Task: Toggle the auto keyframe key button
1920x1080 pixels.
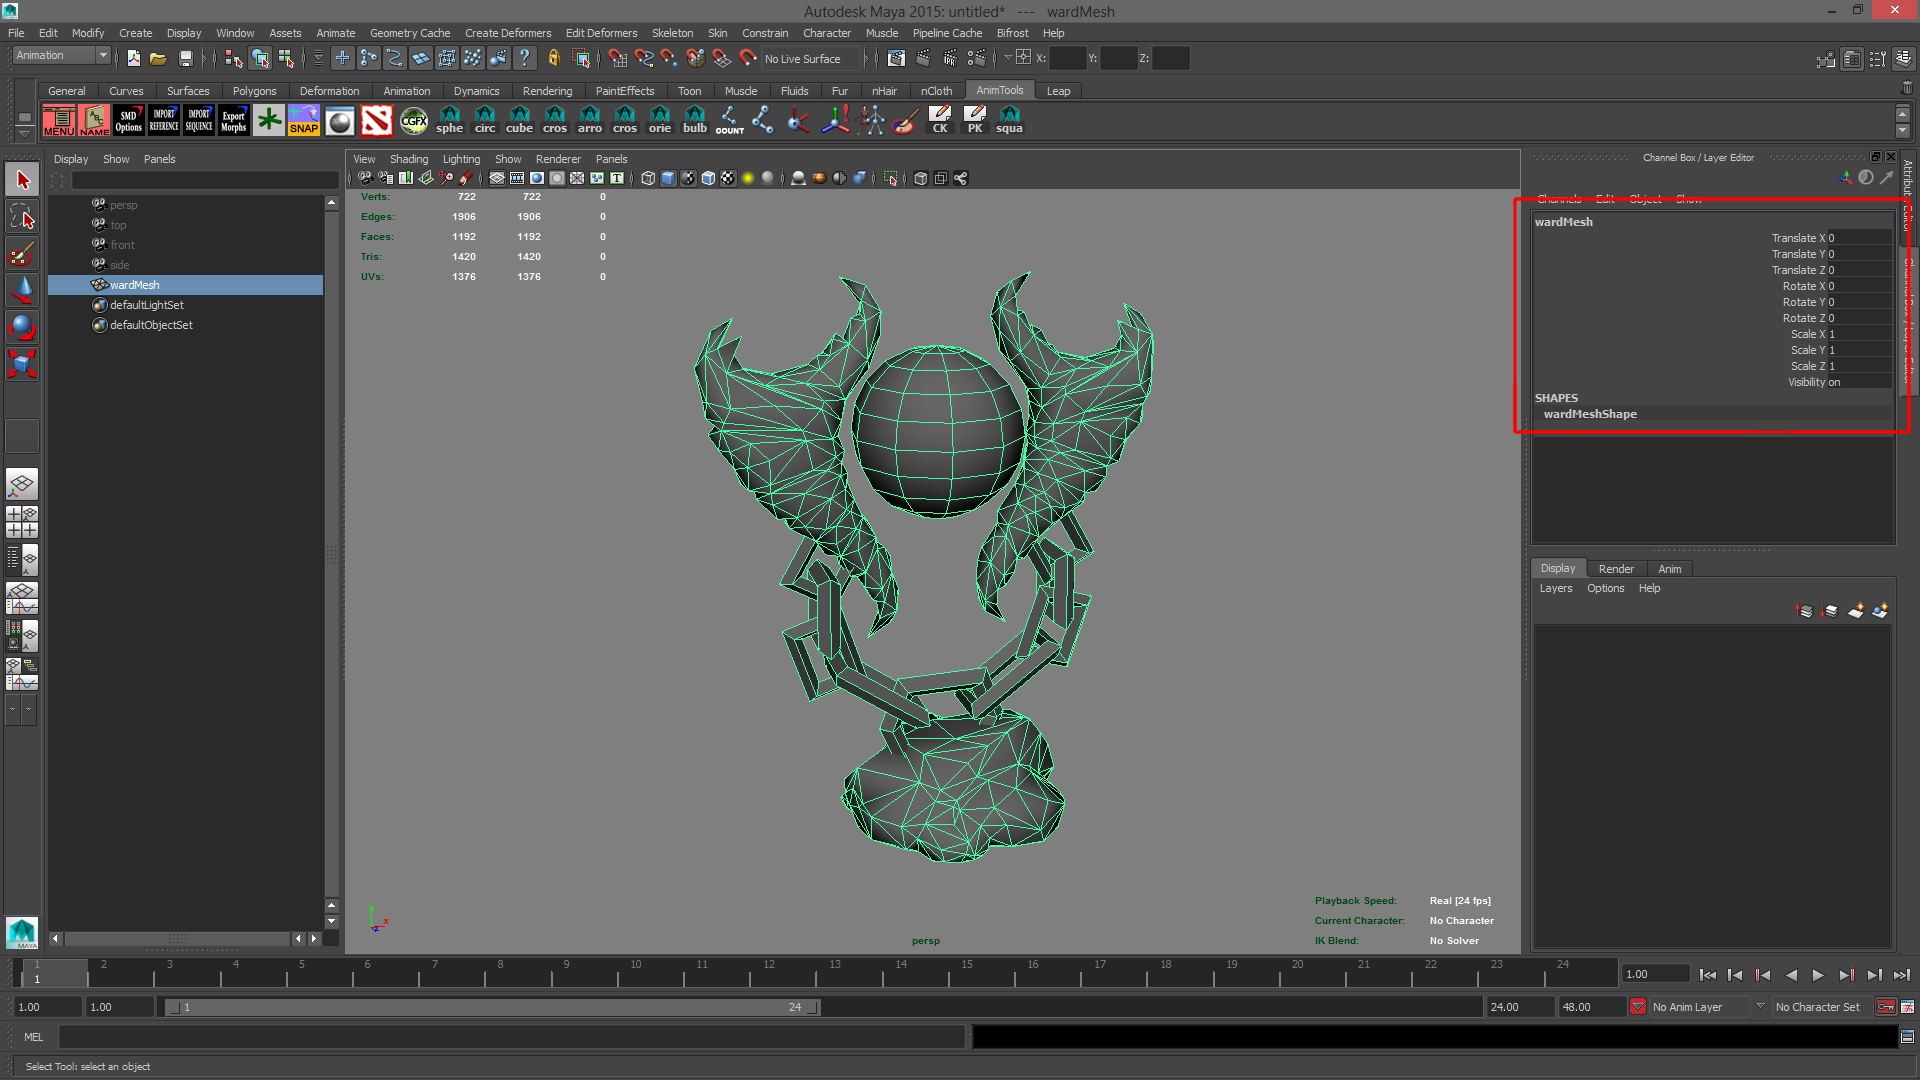Action: pos(1886,1007)
